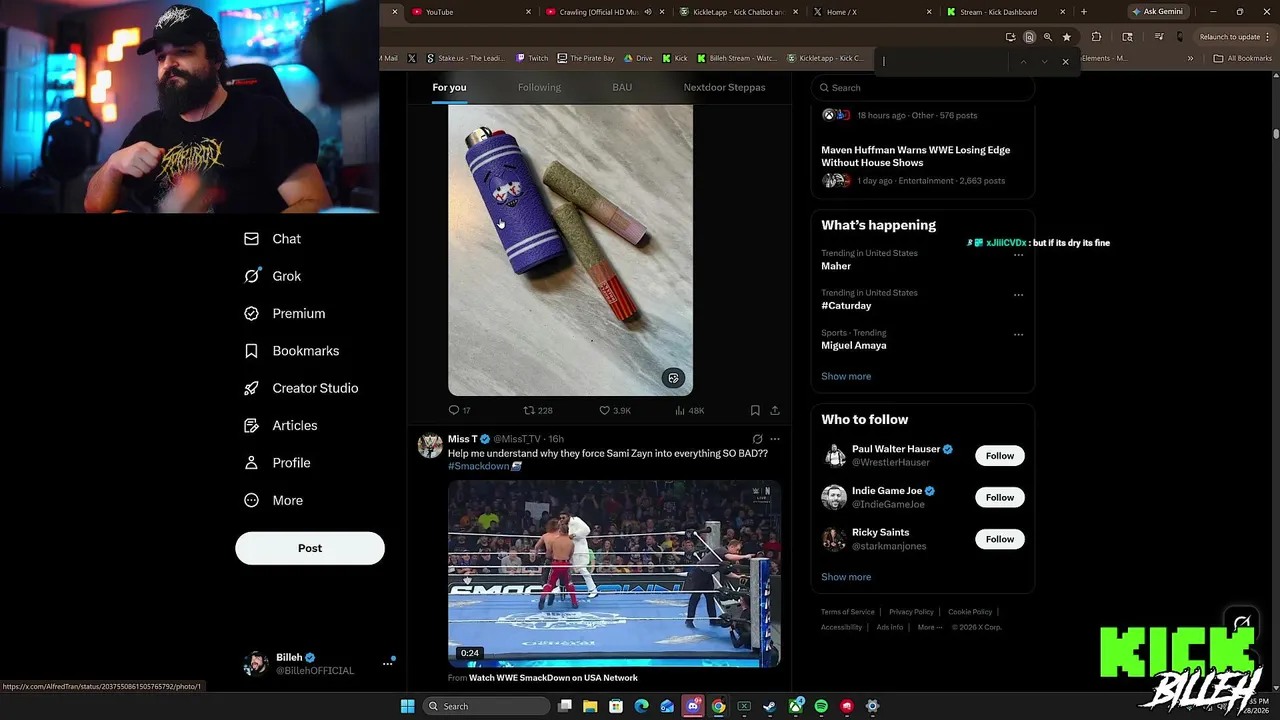1280x720 pixels.
Task: Switch to the BAU tab
Action: pos(622,87)
